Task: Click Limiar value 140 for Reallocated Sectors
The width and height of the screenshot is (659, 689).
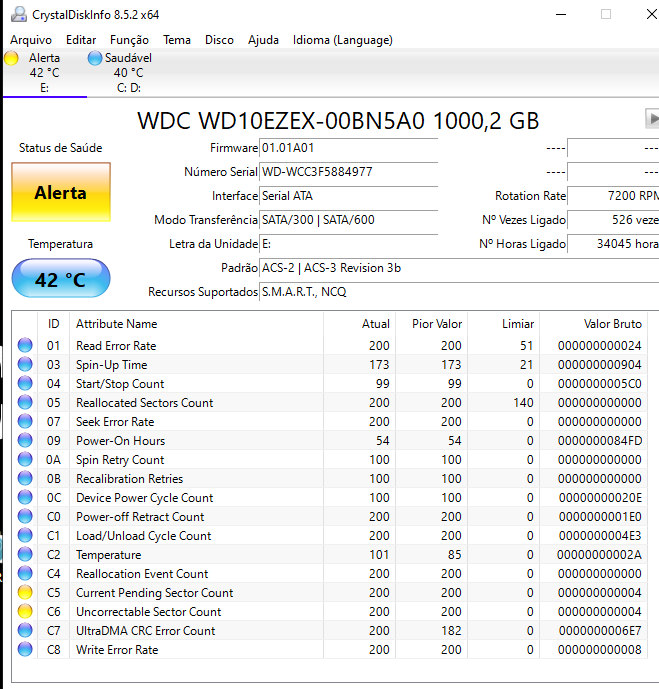Action: click(x=523, y=403)
